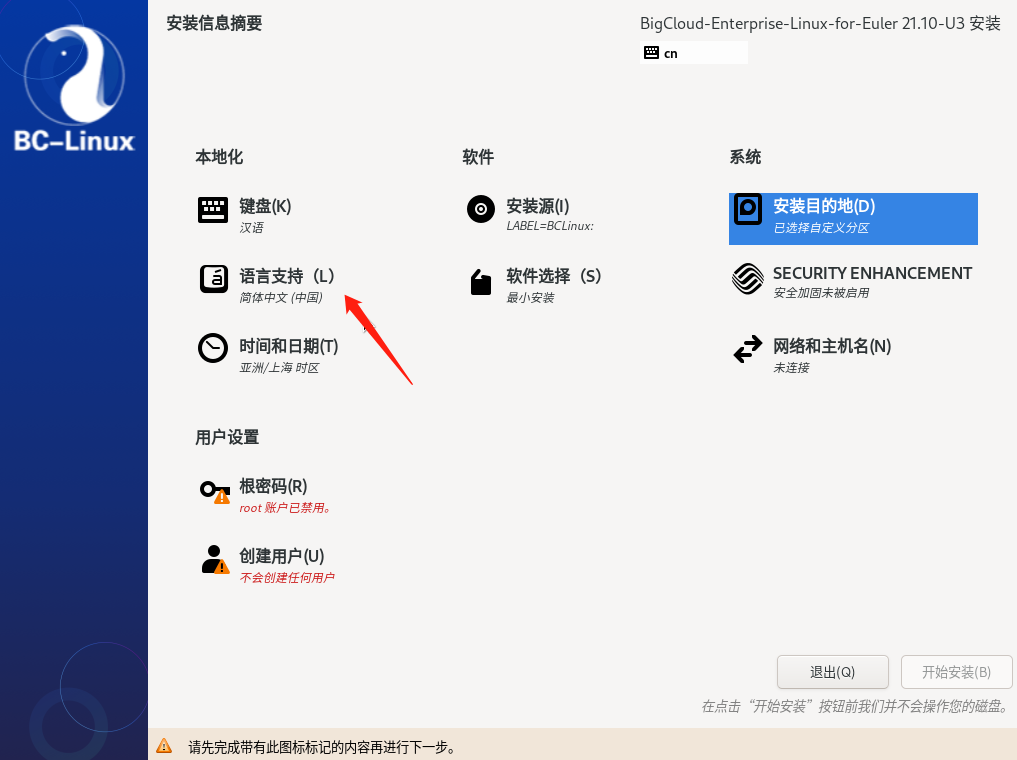
Task: Click the 开始安装(B) button
Action: pyautogui.click(x=956, y=672)
